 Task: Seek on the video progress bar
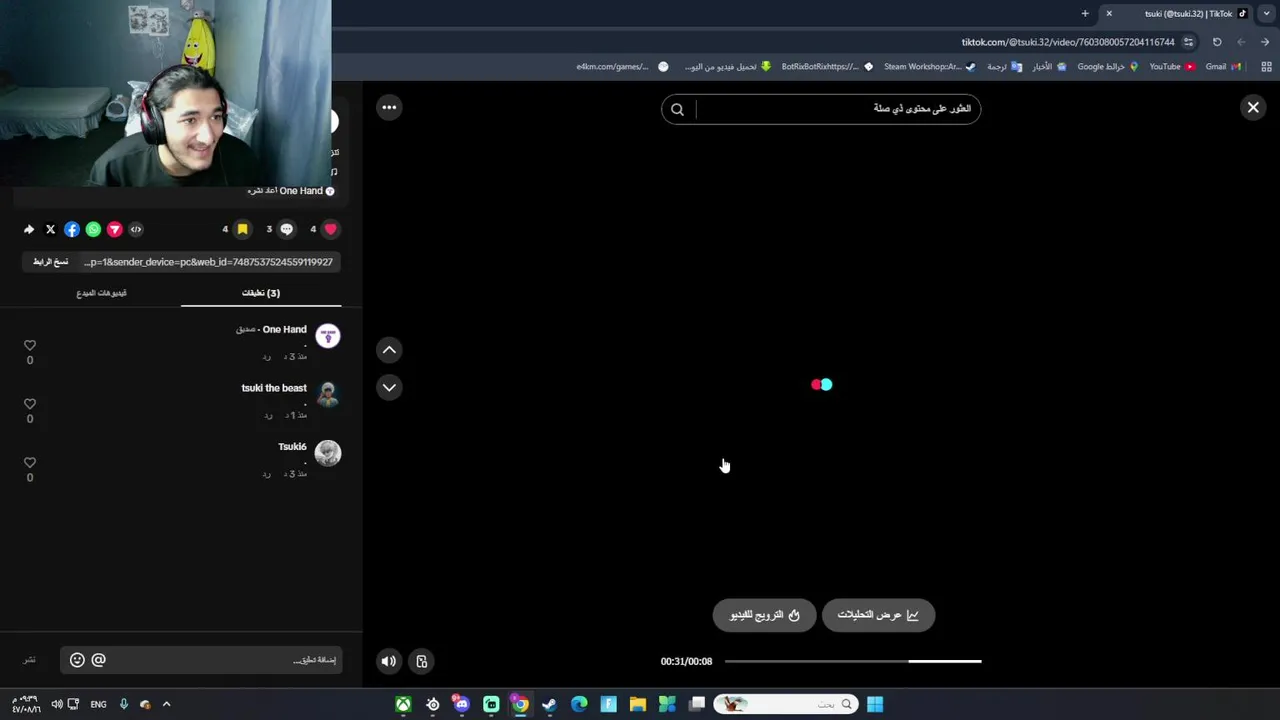853,661
